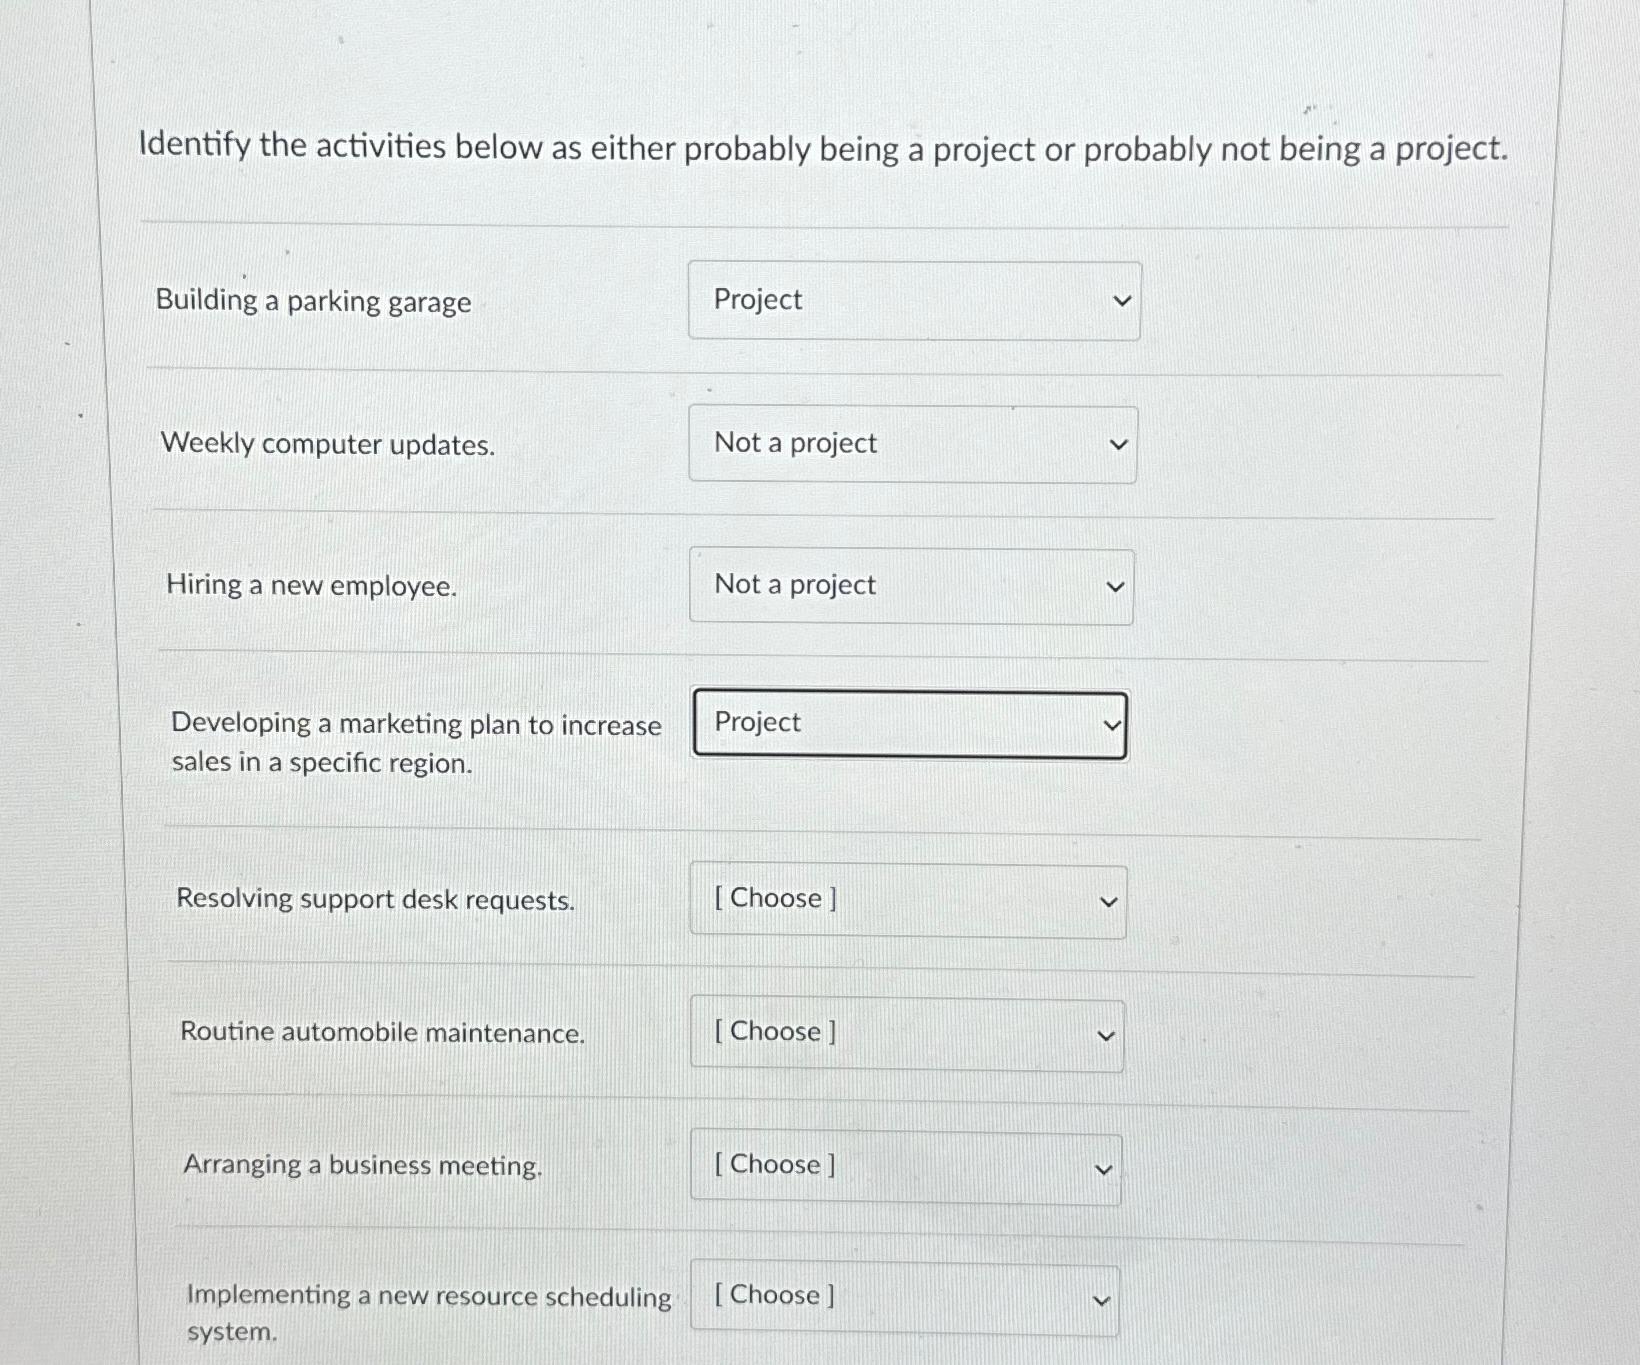The height and width of the screenshot is (1365, 1640).
Task: Click the chevron beside Weekly computer updates answer
Action: coord(1119,443)
